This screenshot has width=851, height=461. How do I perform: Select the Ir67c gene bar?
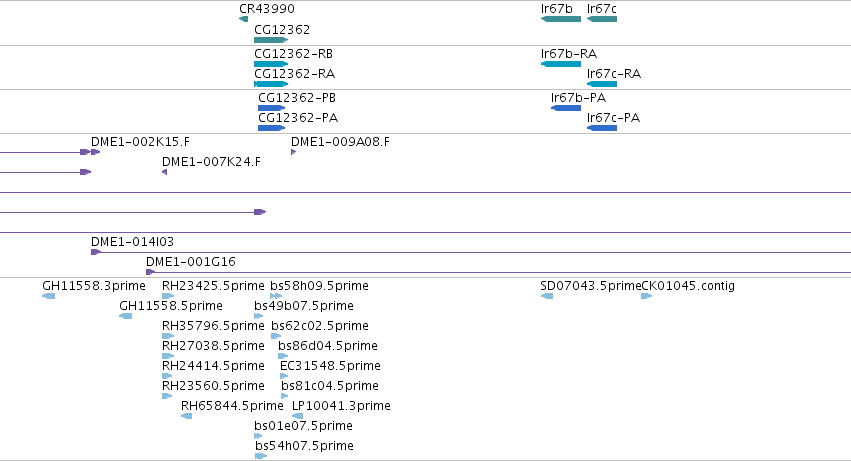click(x=602, y=20)
